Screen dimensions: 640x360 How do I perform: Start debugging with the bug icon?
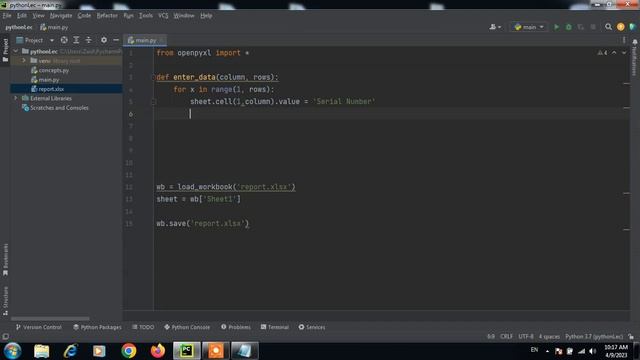pyautogui.click(x=569, y=27)
